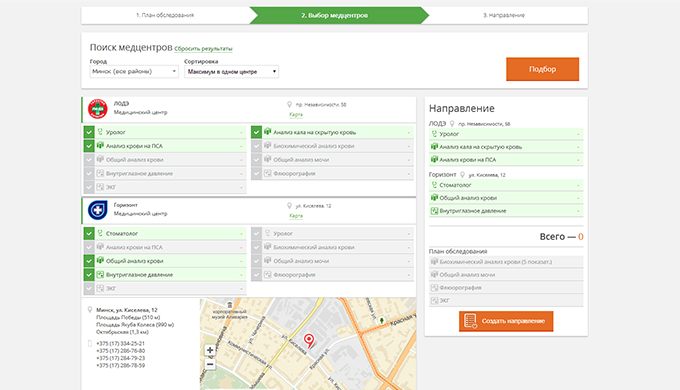680x390 pixels.
Task: Open Карта link for ЛОДЭ
Action: pyautogui.click(x=296, y=115)
